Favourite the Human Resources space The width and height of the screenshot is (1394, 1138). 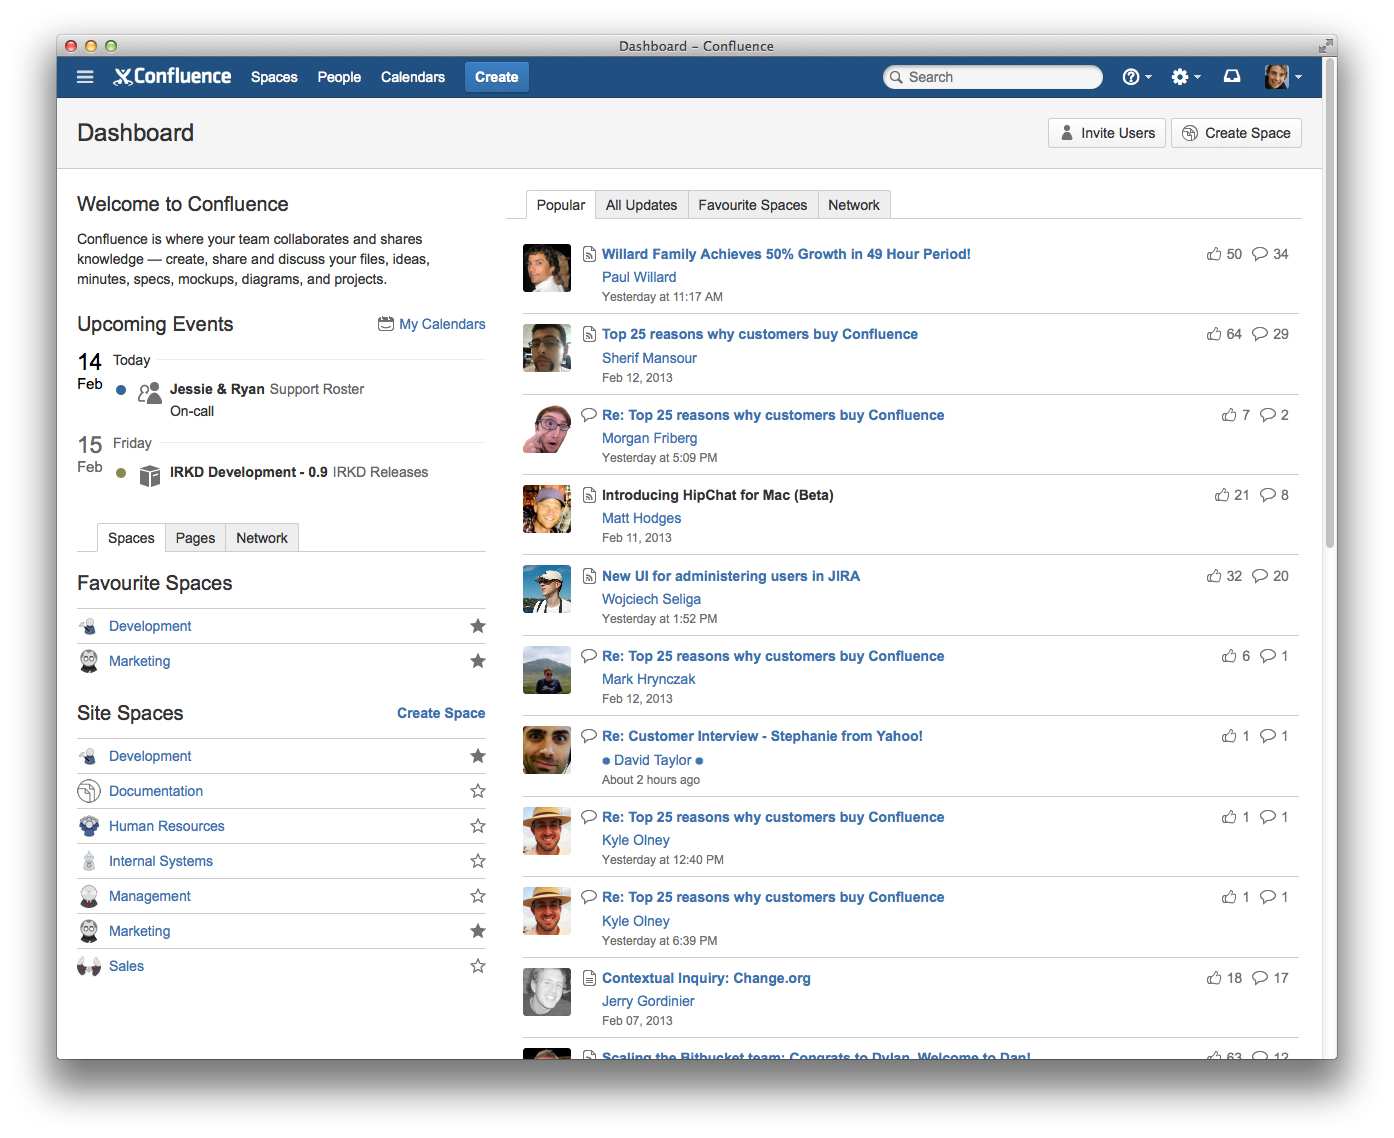(478, 826)
